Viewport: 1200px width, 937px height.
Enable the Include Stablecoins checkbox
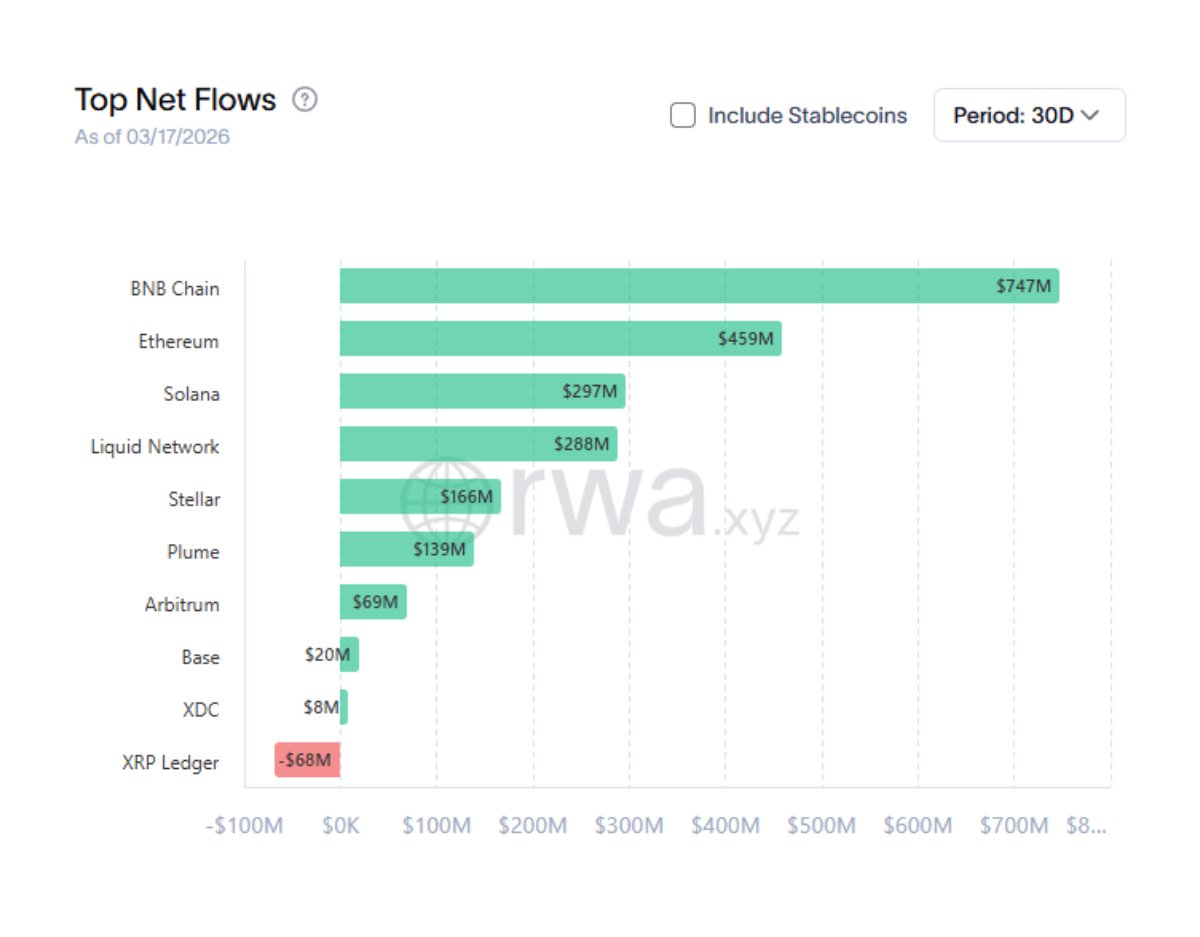coord(683,115)
